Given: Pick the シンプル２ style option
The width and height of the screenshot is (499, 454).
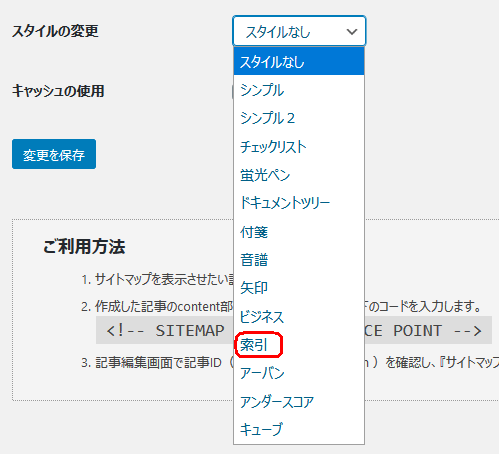Looking at the screenshot, I should click(x=299, y=118).
